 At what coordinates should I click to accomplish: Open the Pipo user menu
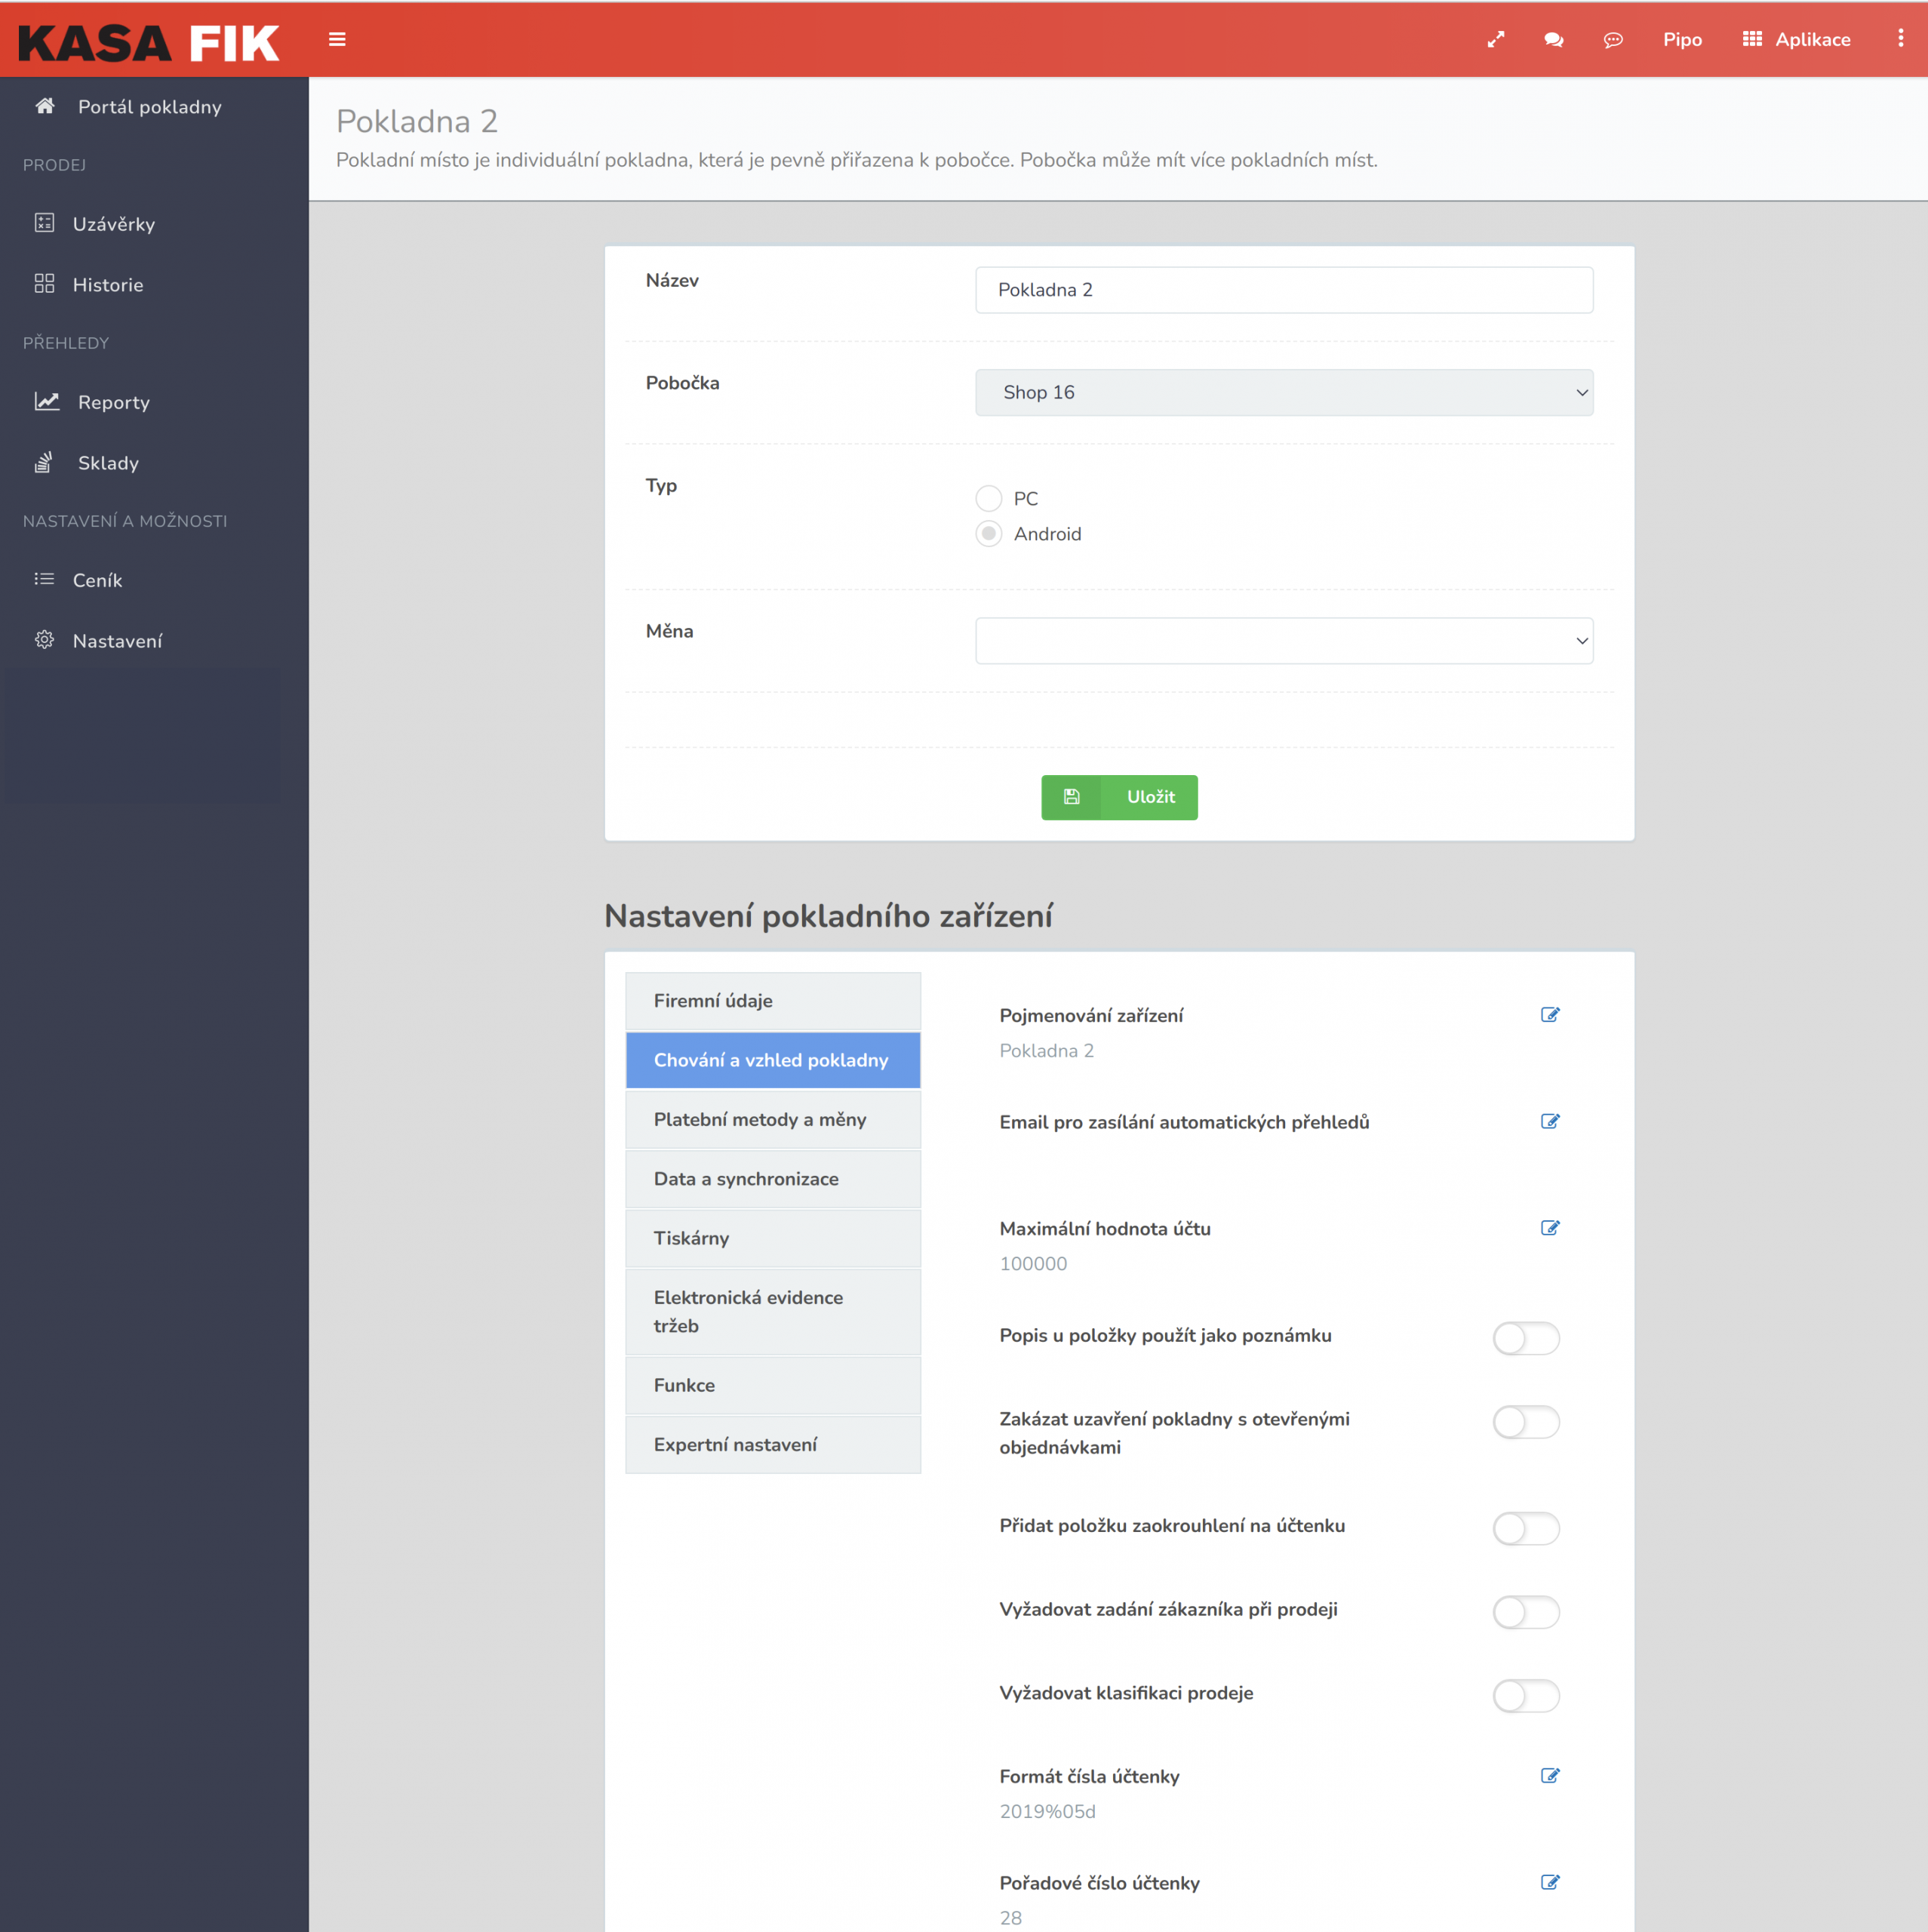1682,40
